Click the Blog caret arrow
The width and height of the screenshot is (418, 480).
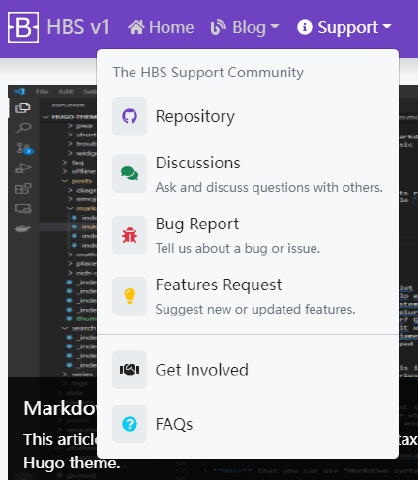click(275, 26)
